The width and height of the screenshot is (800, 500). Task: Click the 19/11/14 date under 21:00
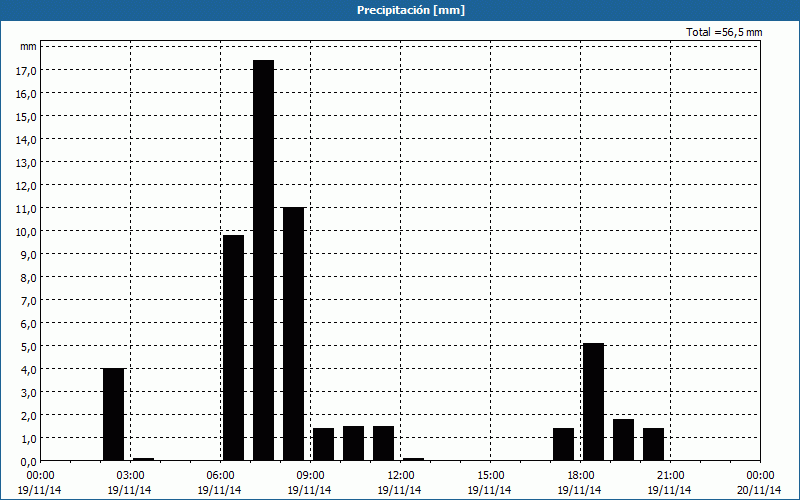(x=669, y=490)
